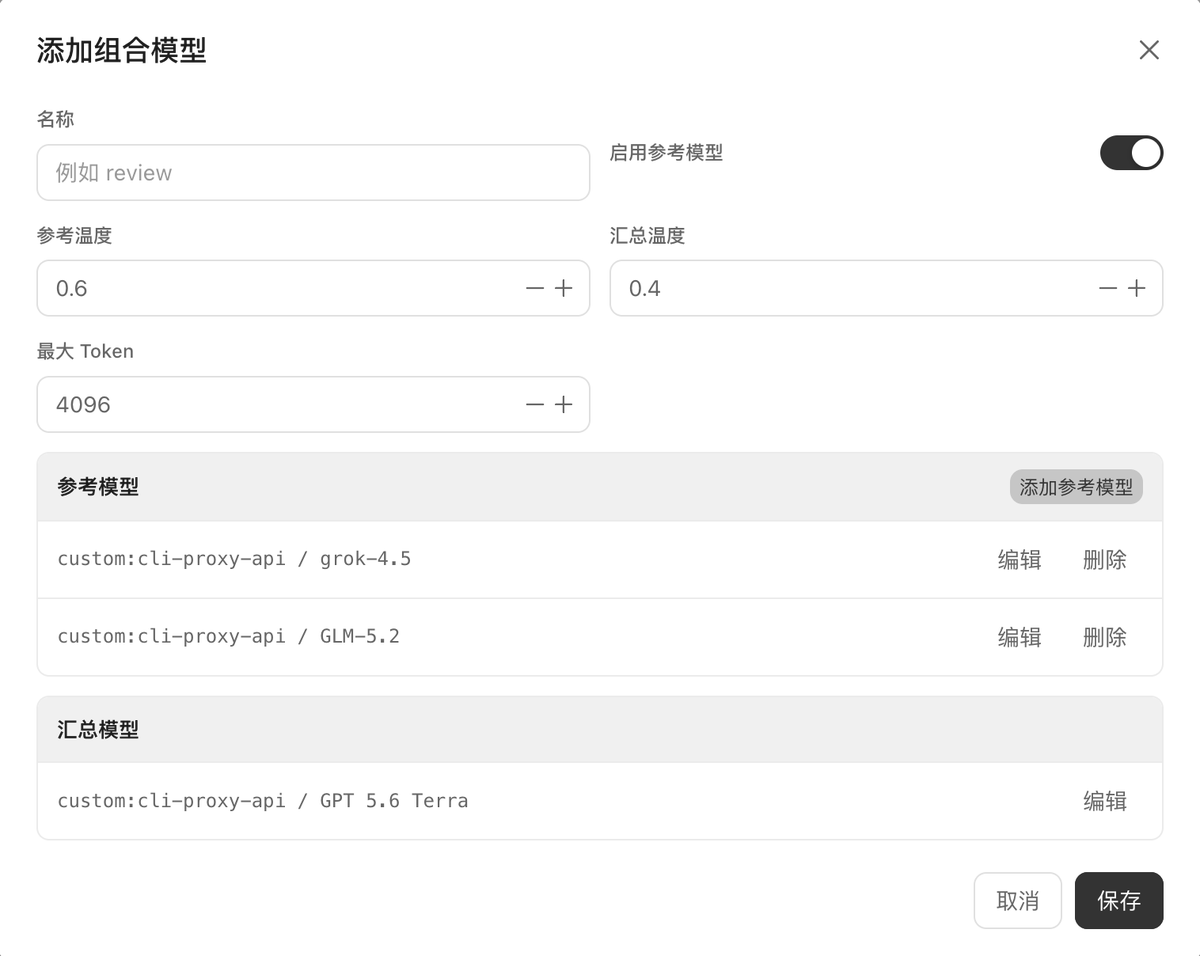Viewport: 1200px width, 956px height.
Task: Decrease 参考温度 with the minus icon
Action: click(x=535, y=289)
